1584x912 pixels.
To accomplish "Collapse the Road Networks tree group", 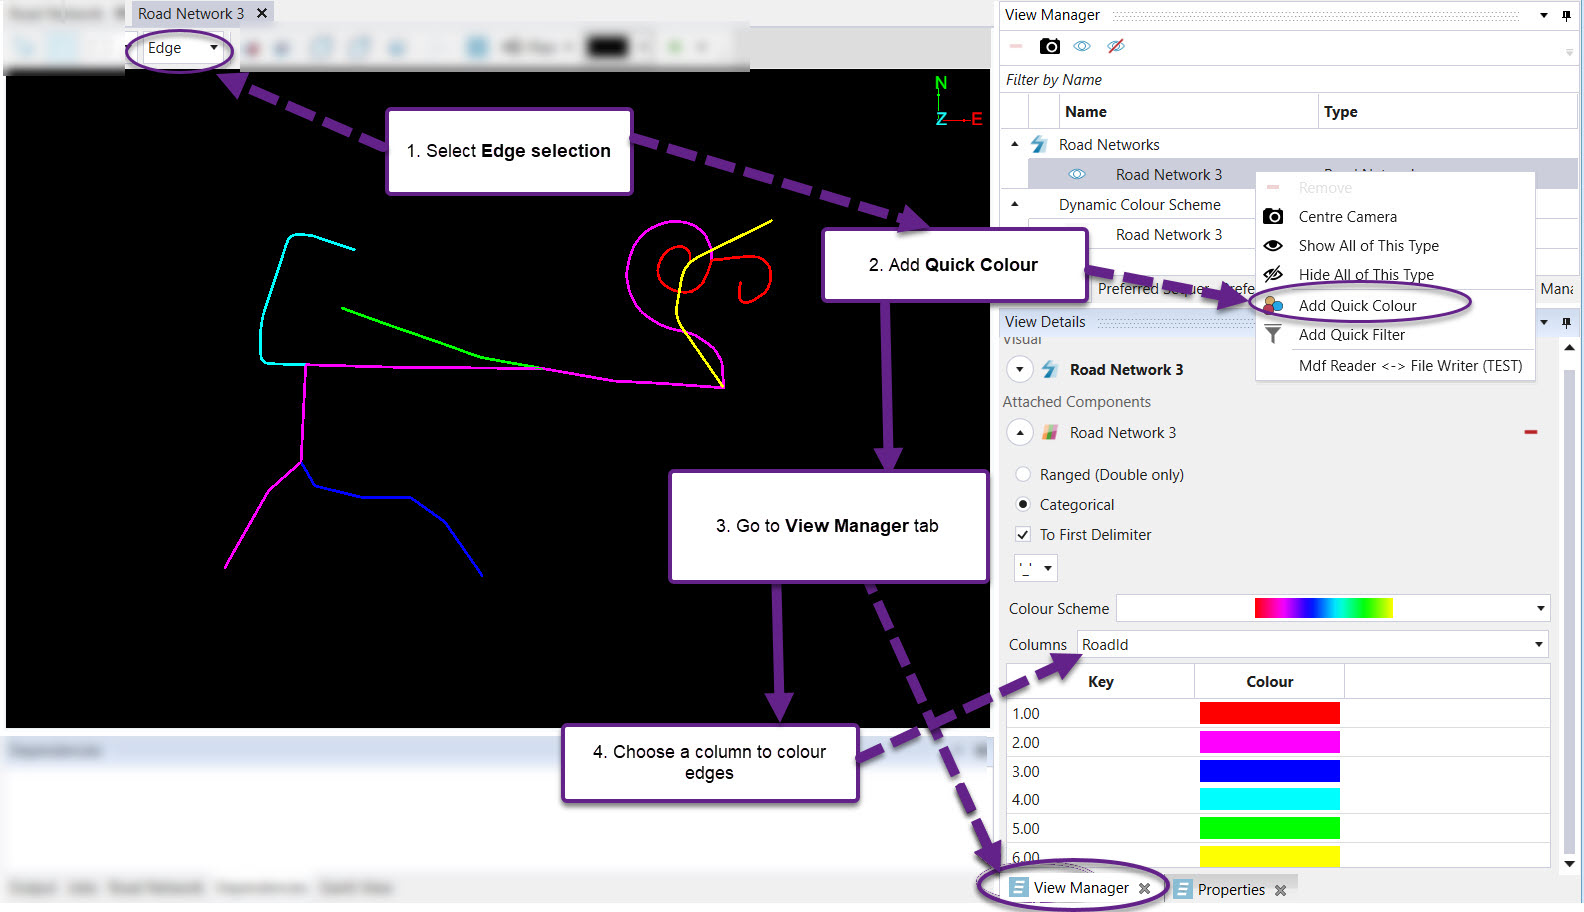I will coord(1015,145).
